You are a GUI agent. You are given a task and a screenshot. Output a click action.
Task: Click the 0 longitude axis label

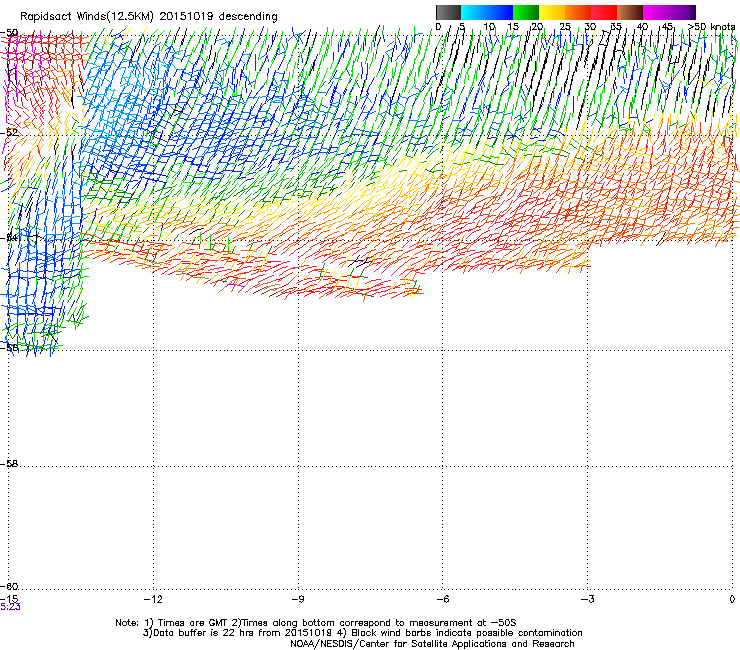732,599
